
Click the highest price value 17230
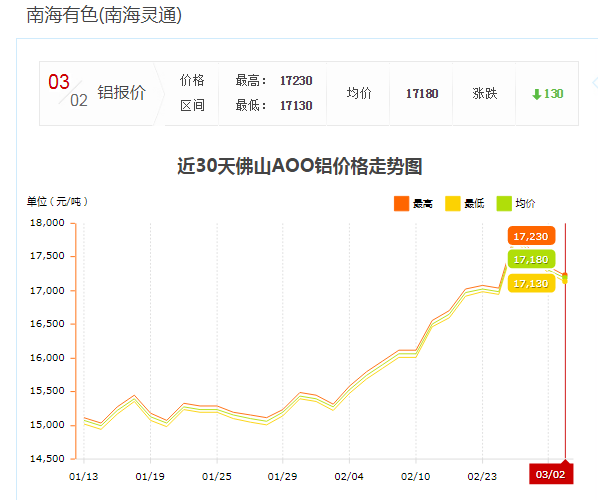[x=296, y=81]
